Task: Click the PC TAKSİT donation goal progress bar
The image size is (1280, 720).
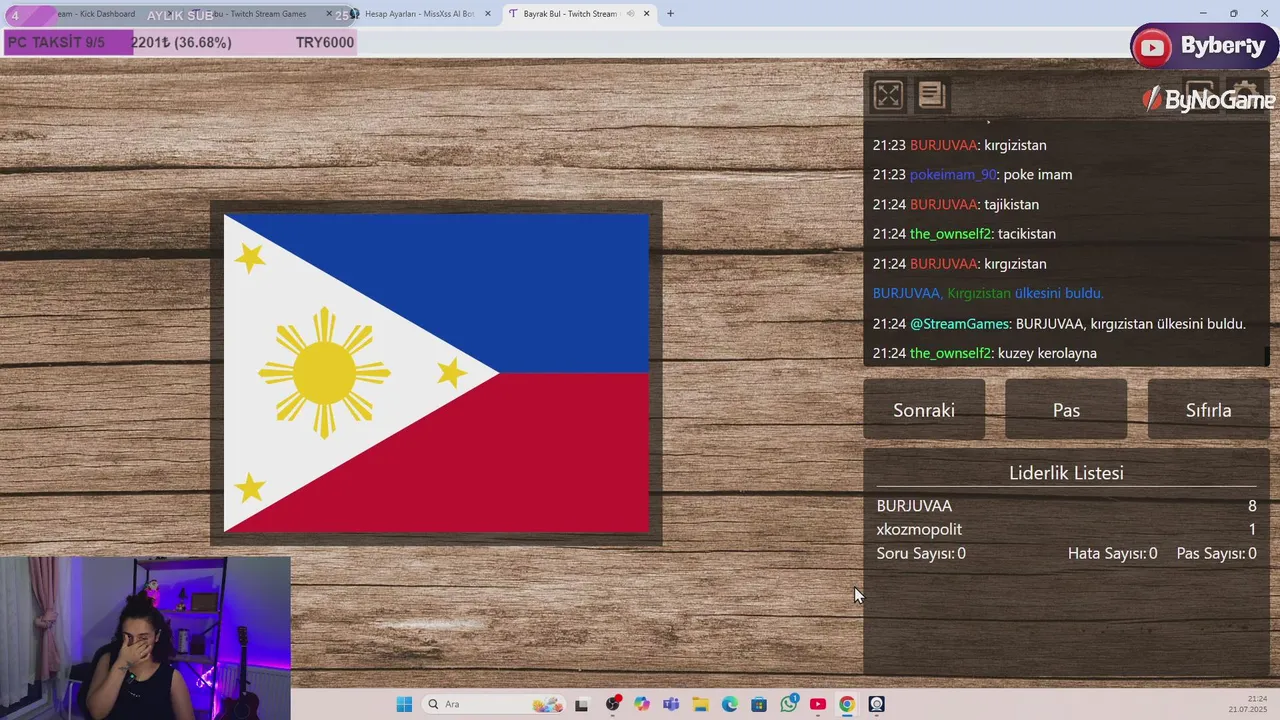Action: click(180, 43)
